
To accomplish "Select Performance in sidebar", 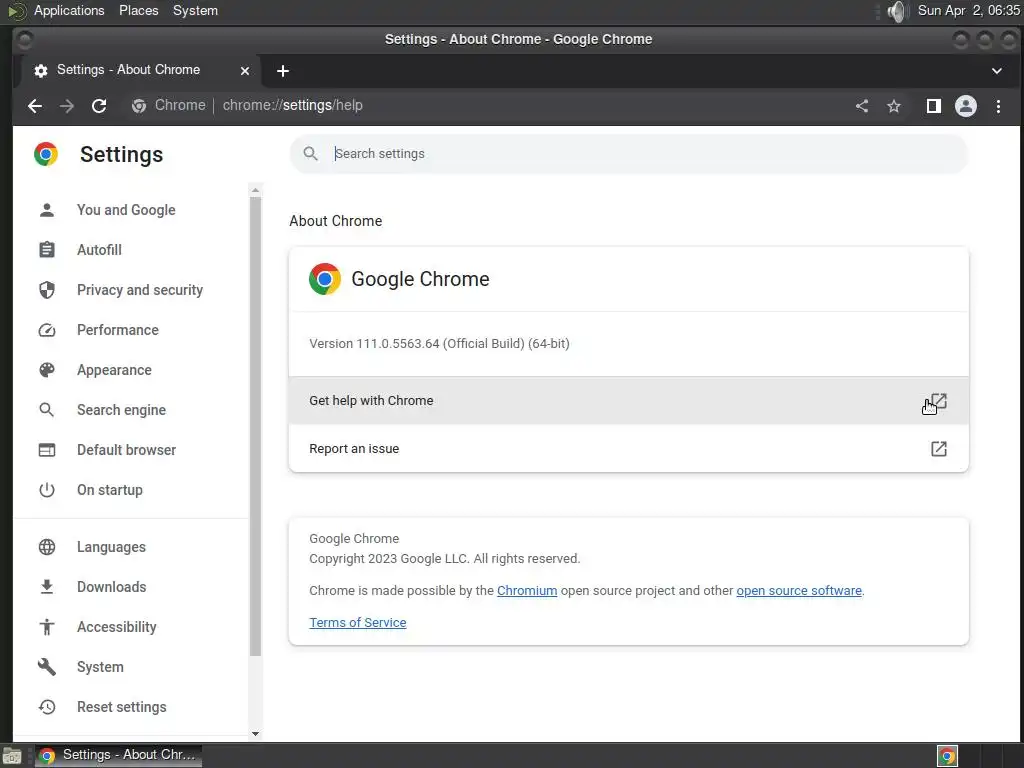I will tap(118, 330).
